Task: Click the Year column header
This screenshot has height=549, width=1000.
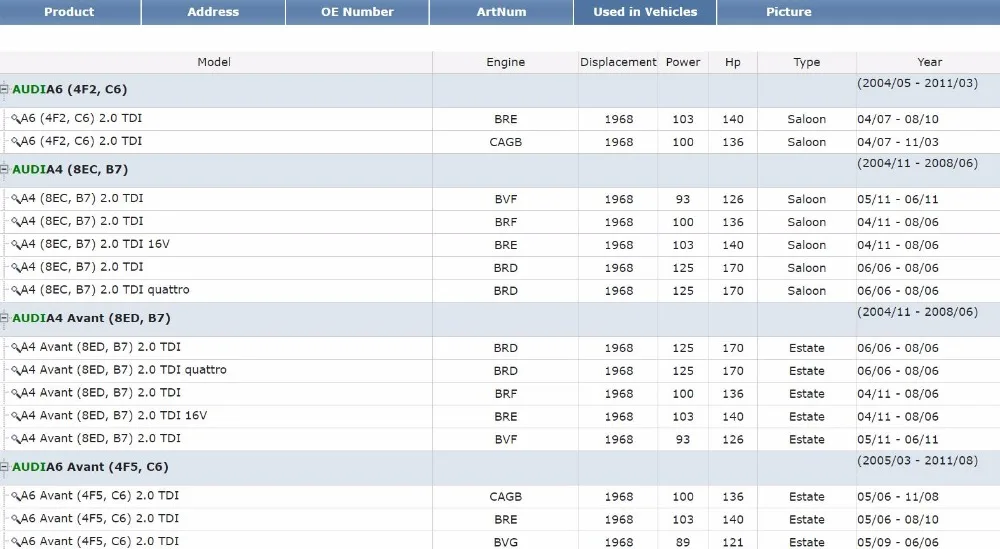Action: [929, 62]
